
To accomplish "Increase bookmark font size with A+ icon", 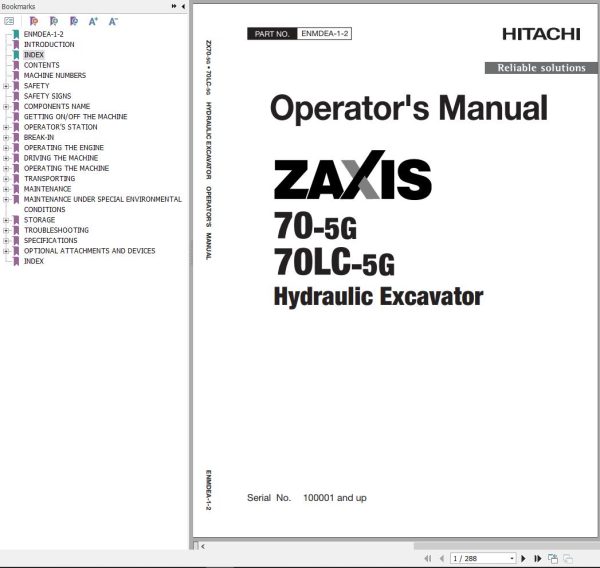I will click(x=93, y=21).
